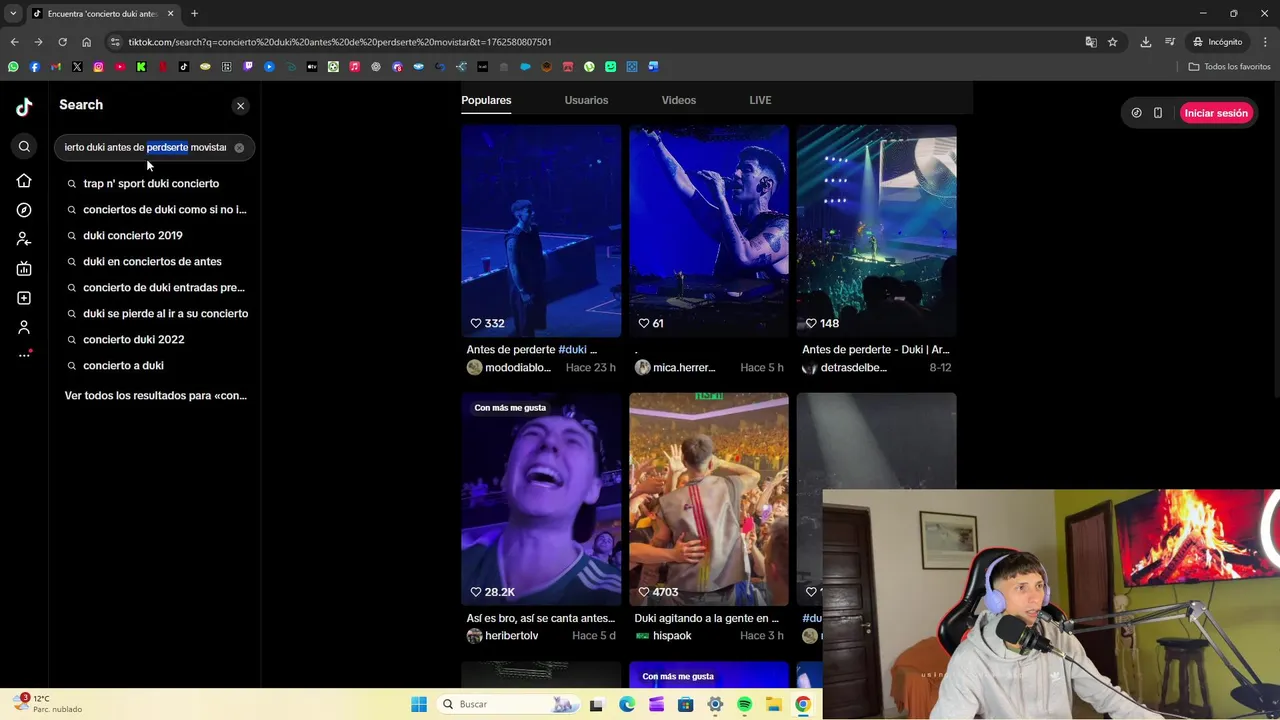Click the Incógnito profile chip
The height and width of the screenshot is (720, 1280).
pyautogui.click(x=1218, y=42)
